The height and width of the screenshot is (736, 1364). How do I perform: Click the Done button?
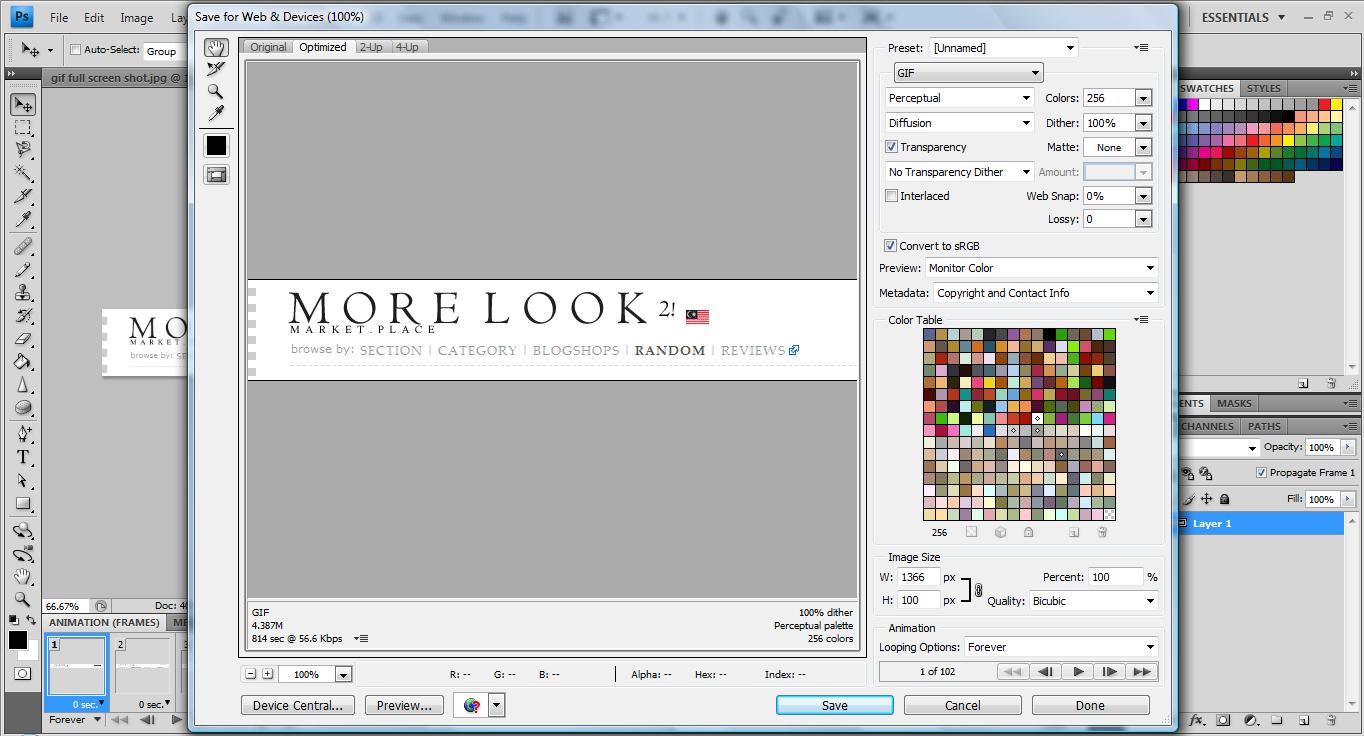pos(1090,705)
